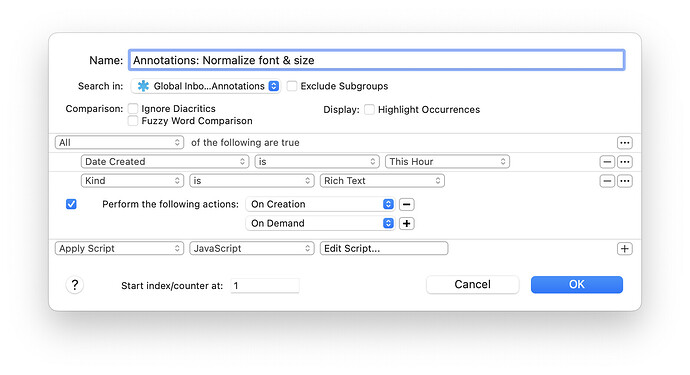
Task: Change the JavaScript language dropdown
Action: coord(252,248)
